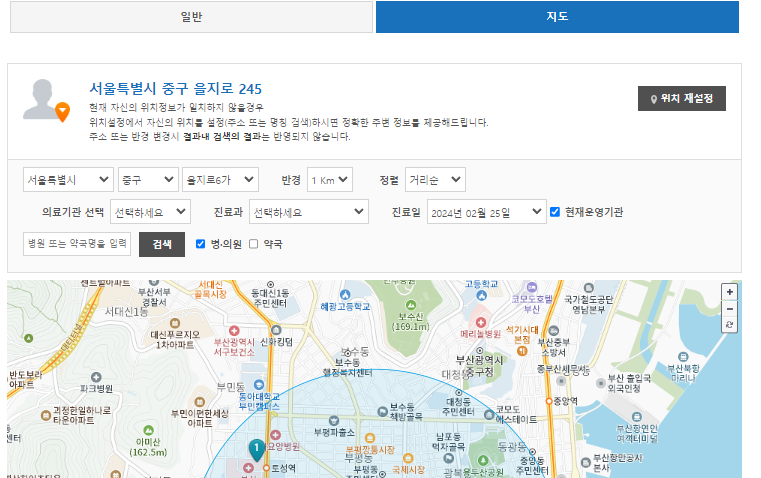Screen dimensions: 761x478
Task: Focus the hospital or pharmacy name input
Action: [x=77, y=244]
